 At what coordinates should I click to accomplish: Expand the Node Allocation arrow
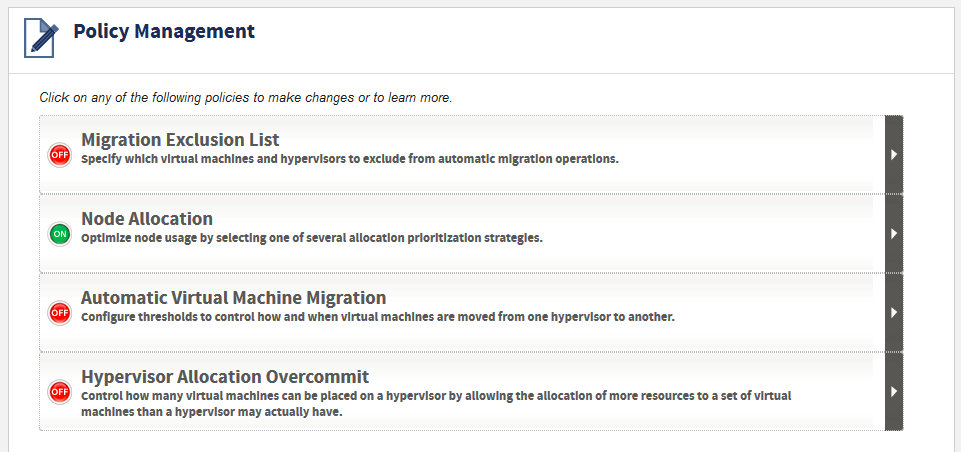(x=894, y=234)
